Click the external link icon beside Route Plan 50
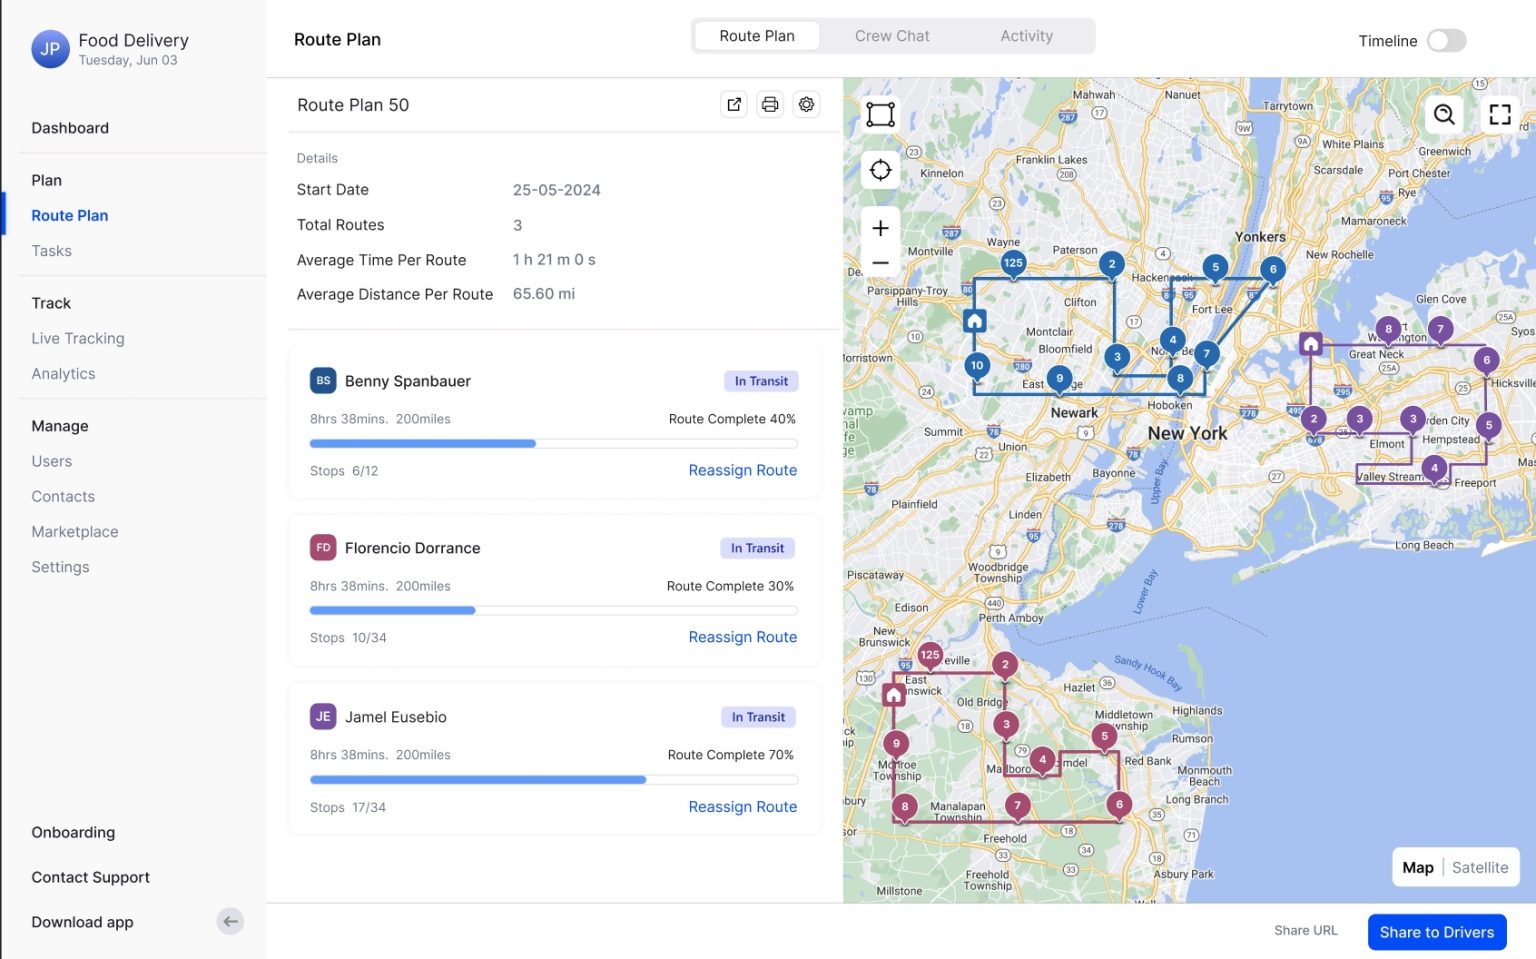Viewport: 1536px width, 959px height. 734,104
